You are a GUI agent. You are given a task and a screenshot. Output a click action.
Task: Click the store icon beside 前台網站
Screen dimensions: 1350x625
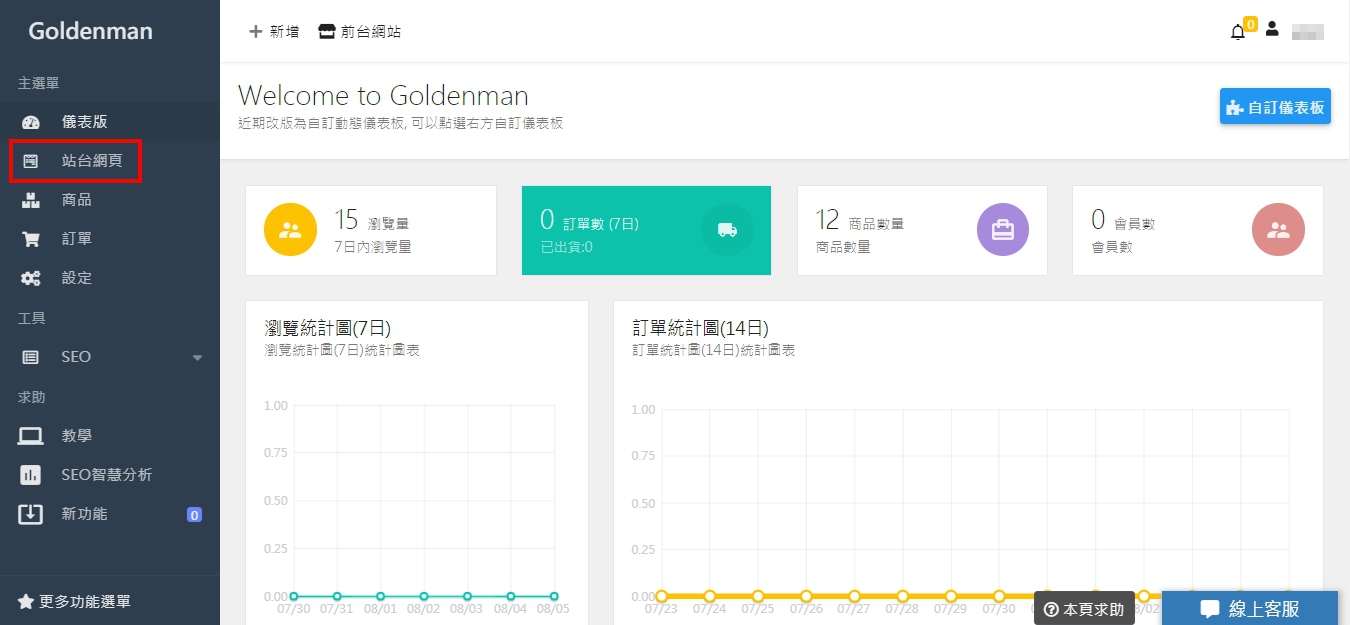[x=327, y=31]
